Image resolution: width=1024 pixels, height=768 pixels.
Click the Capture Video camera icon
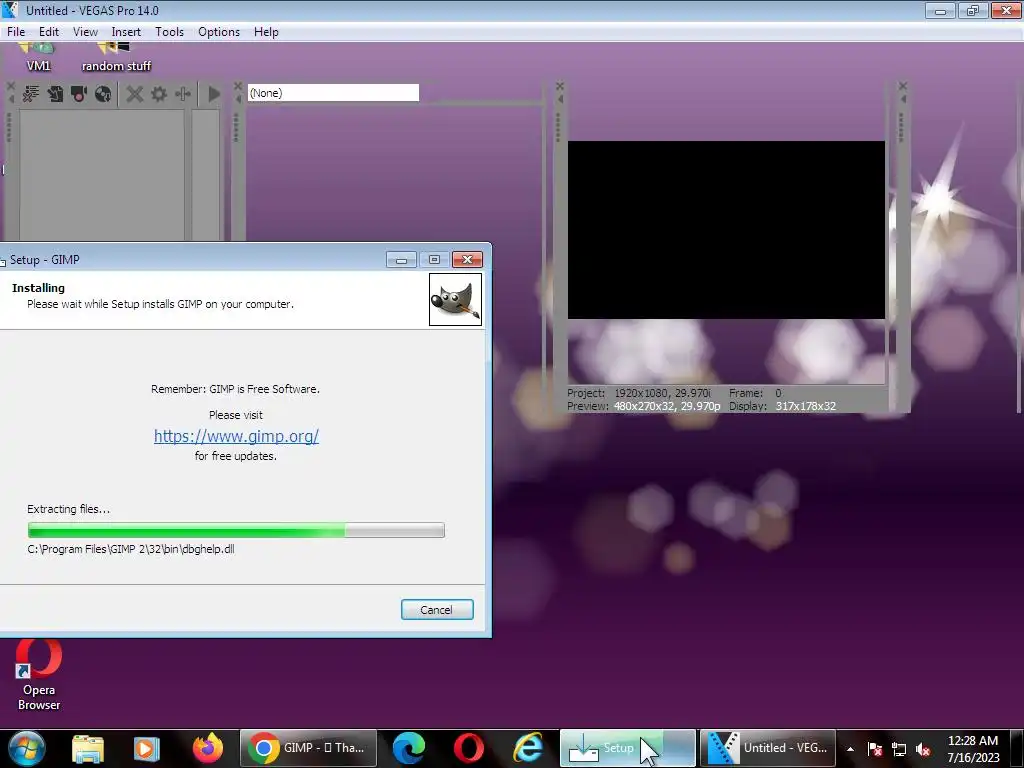coord(79,94)
